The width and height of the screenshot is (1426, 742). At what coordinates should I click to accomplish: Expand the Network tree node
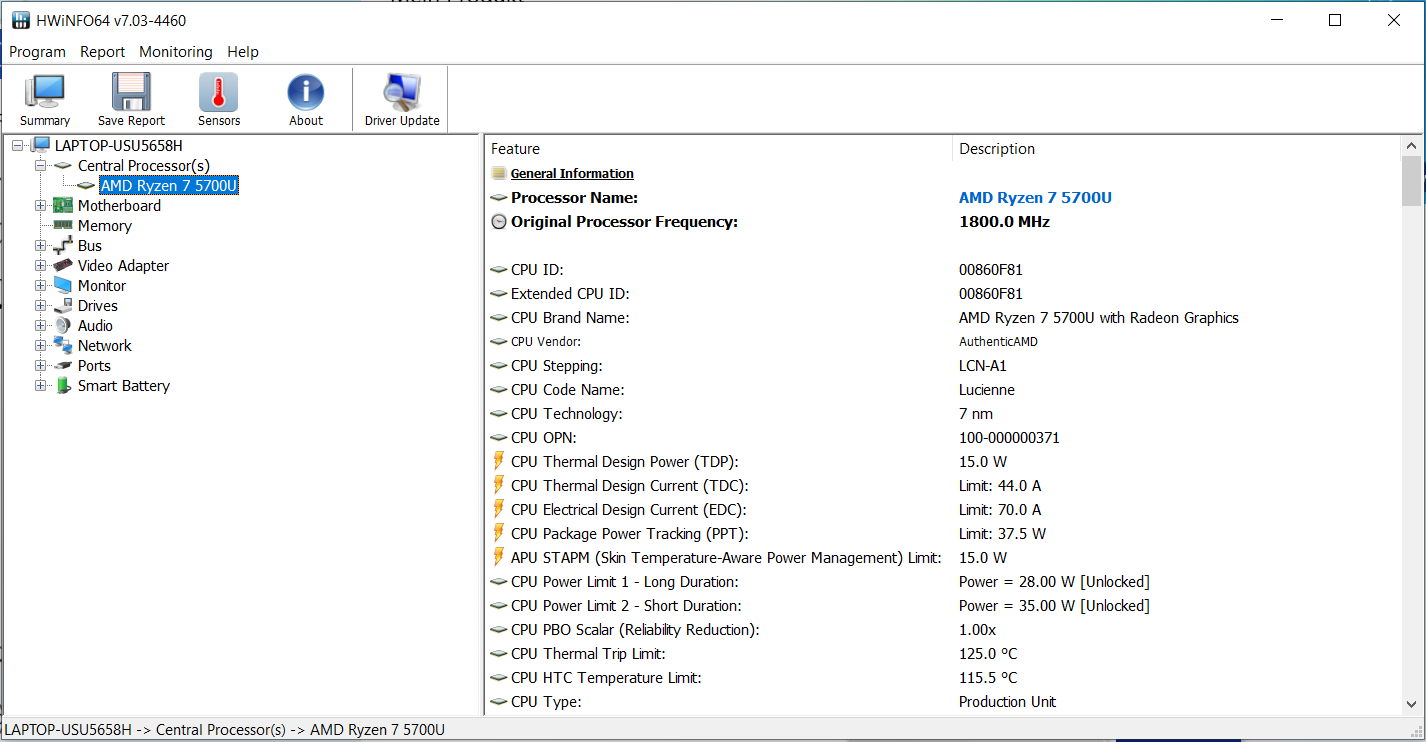pyautogui.click(x=40, y=346)
